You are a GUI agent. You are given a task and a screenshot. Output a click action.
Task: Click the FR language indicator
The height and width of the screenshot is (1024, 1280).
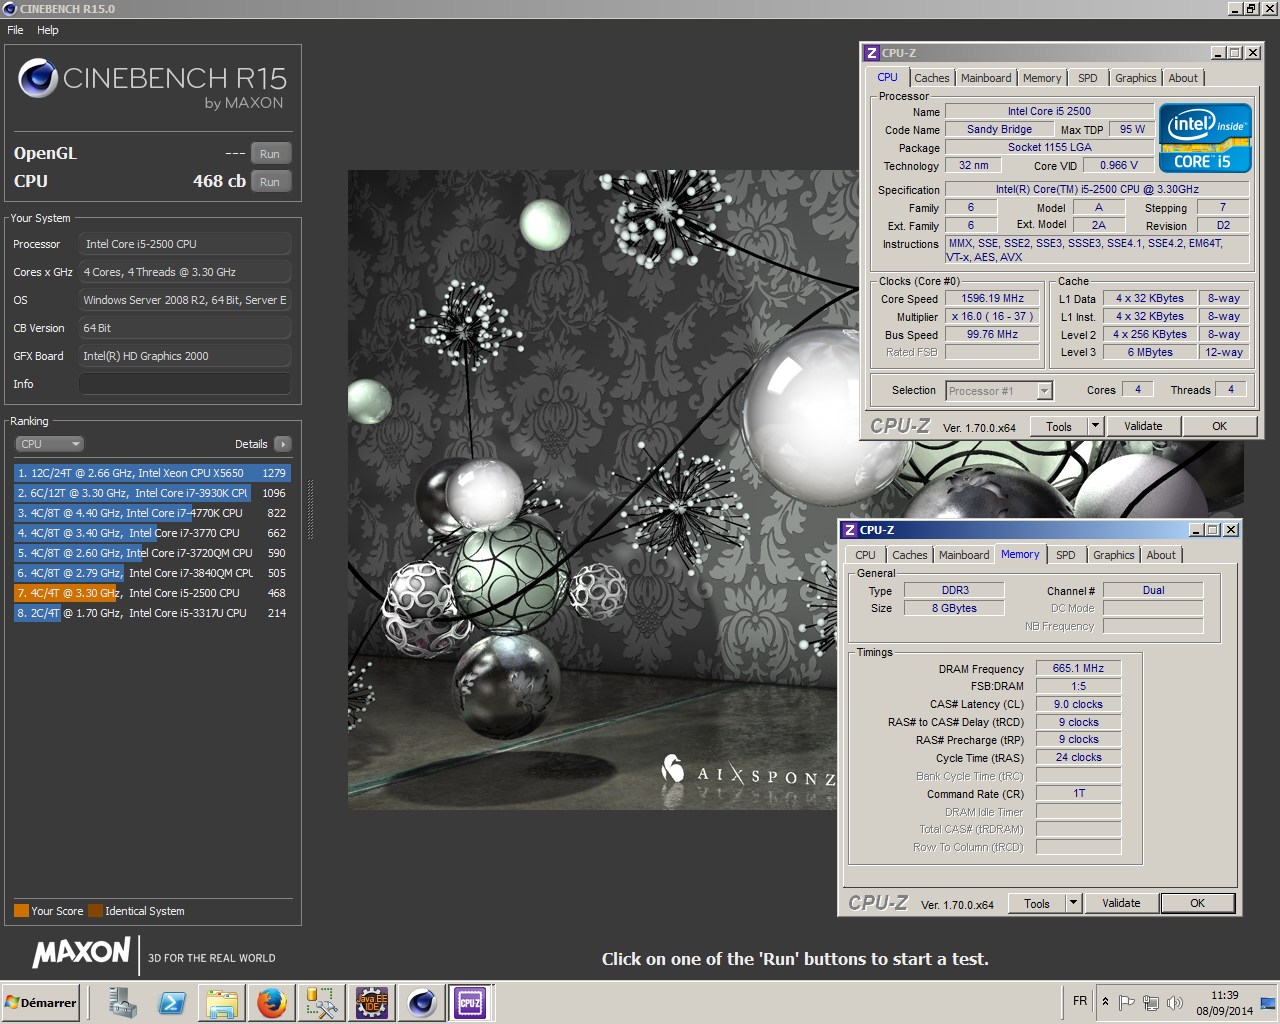1080,1001
